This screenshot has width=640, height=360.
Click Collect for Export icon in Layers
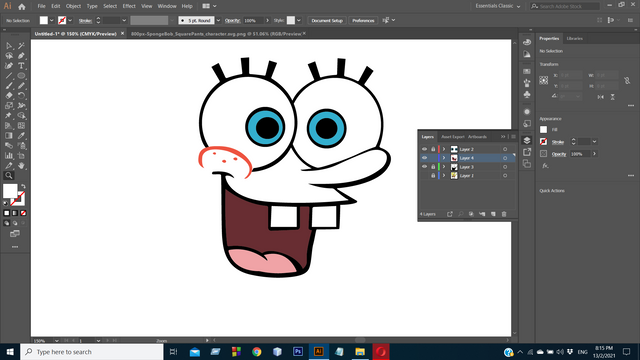point(450,214)
